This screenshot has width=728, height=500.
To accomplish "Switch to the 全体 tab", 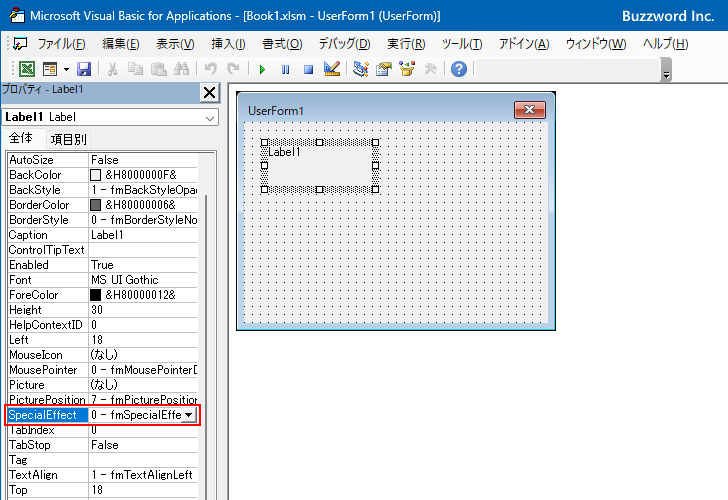I will (21, 138).
